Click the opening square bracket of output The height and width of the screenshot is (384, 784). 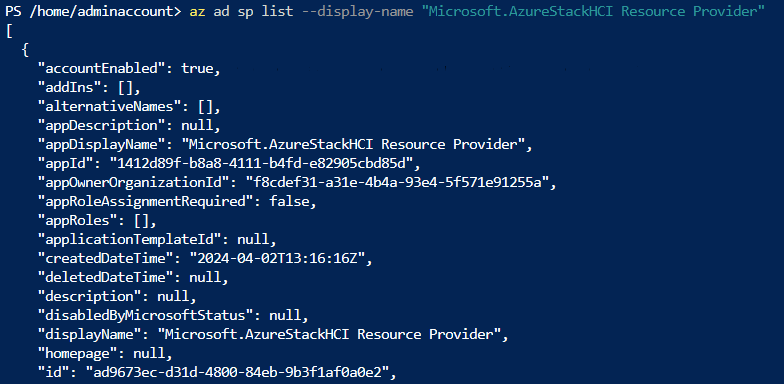click(8, 30)
